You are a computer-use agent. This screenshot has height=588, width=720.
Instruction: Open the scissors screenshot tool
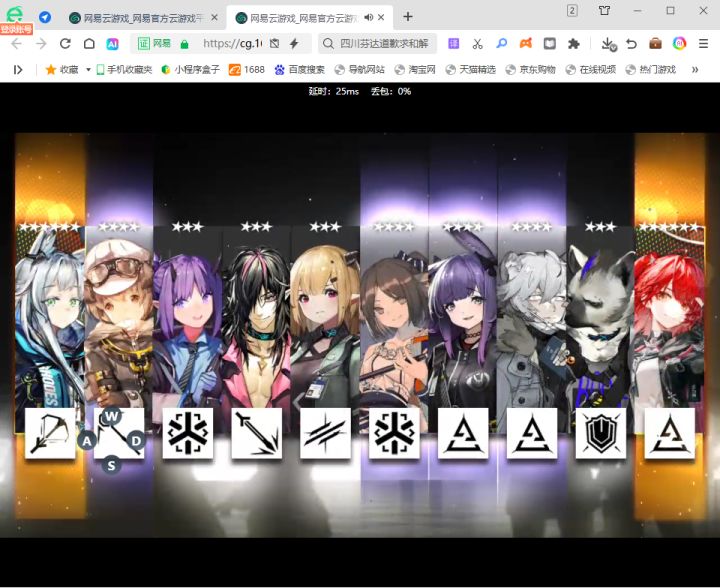pyautogui.click(x=478, y=44)
